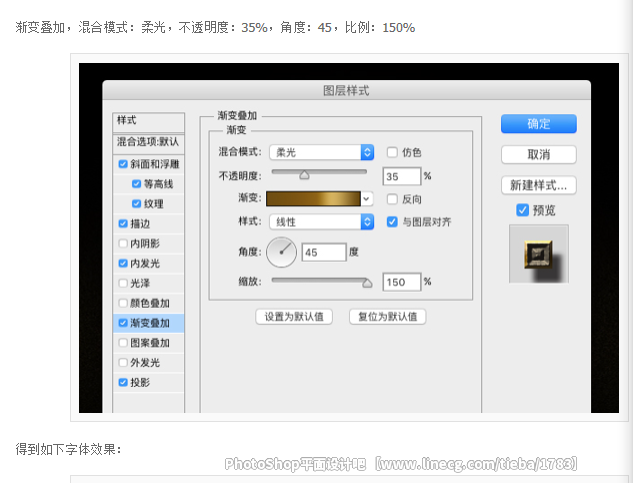Enable the 图案叠加 checkbox

pyautogui.click(x=123, y=343)
